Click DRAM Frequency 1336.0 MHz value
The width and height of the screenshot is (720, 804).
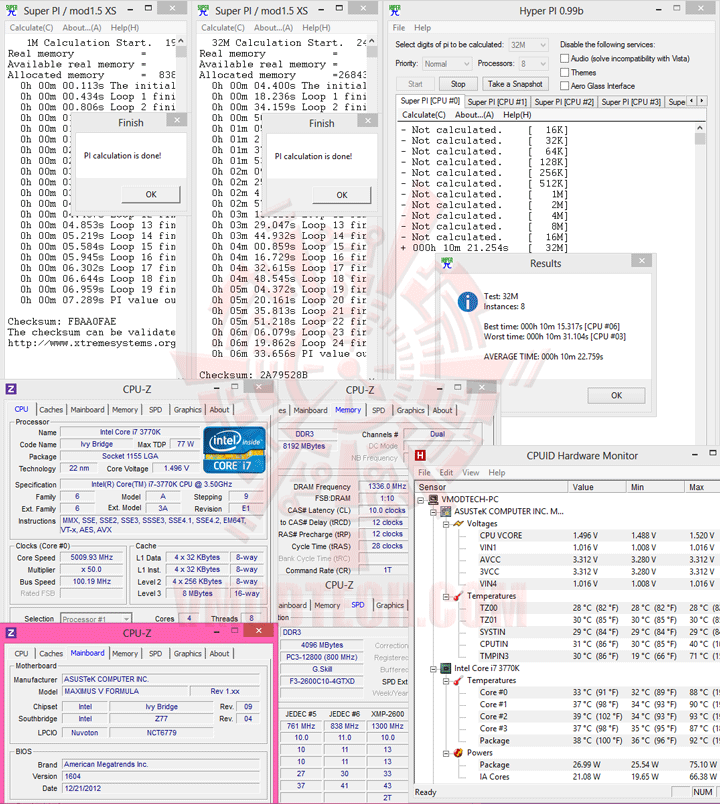(x=387, y=486)
